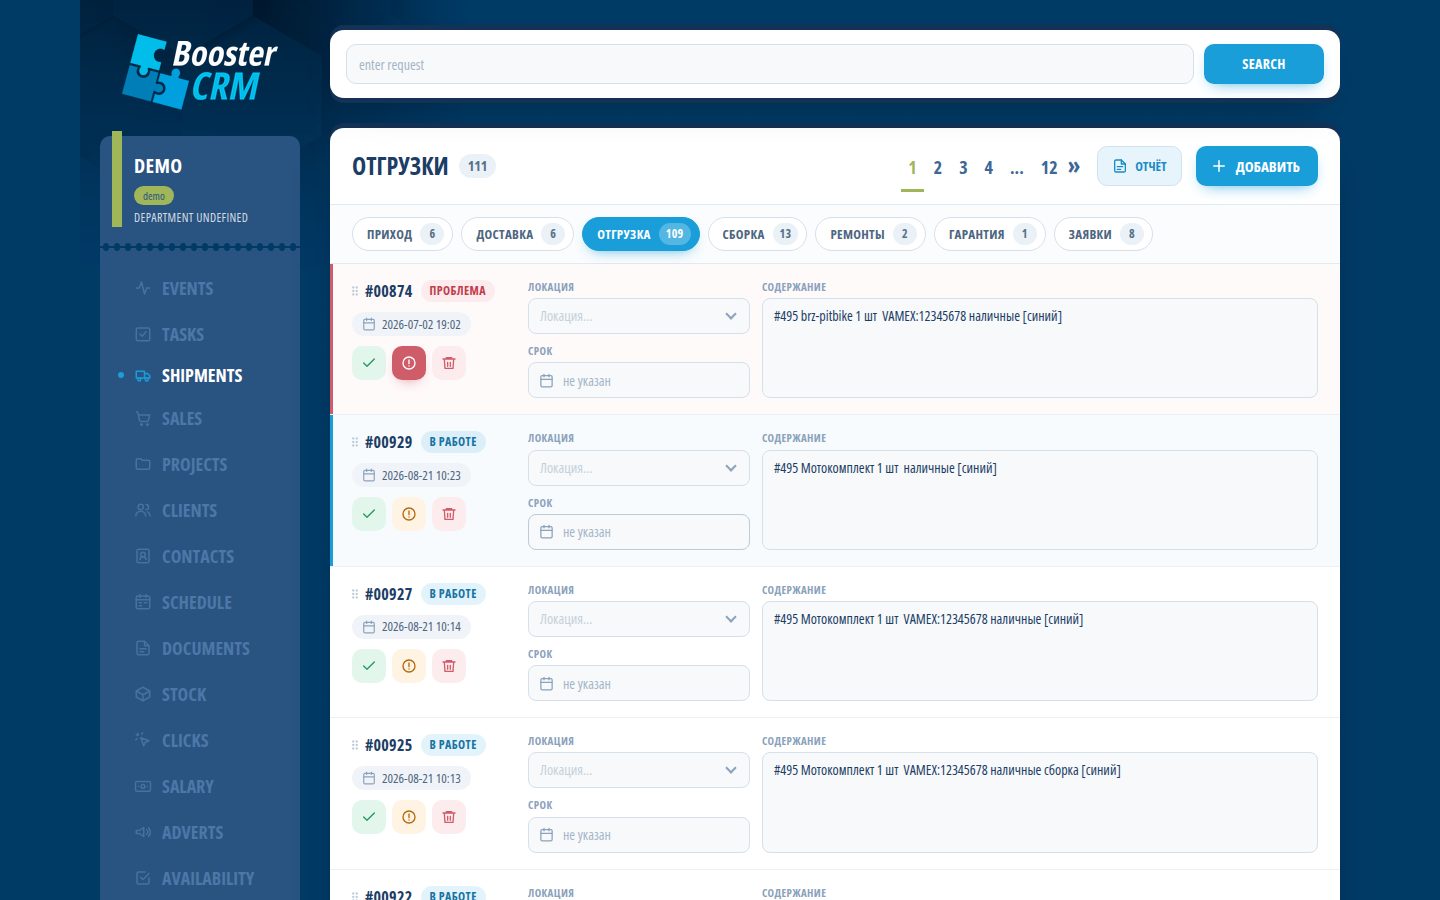The width and height of the screenshot is (1440, 900).
Task: Mark shipment #00874 as done with green checkmark
Action: (x=369, y=363)
